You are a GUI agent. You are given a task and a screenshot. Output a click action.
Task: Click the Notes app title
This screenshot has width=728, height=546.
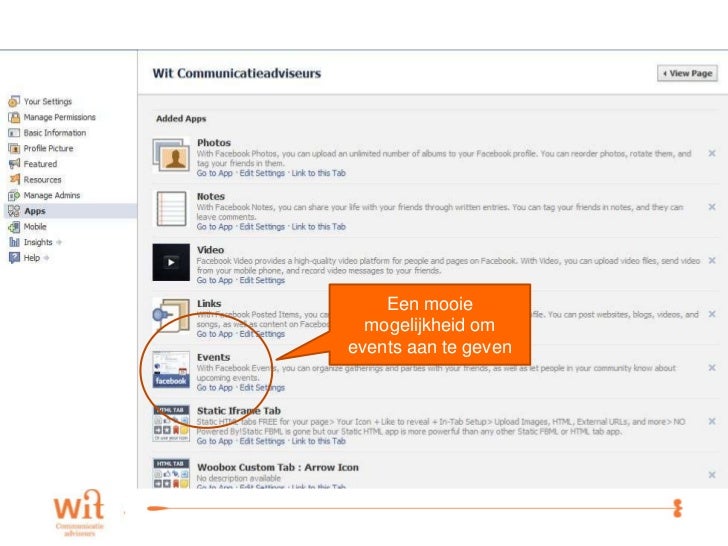210,196
